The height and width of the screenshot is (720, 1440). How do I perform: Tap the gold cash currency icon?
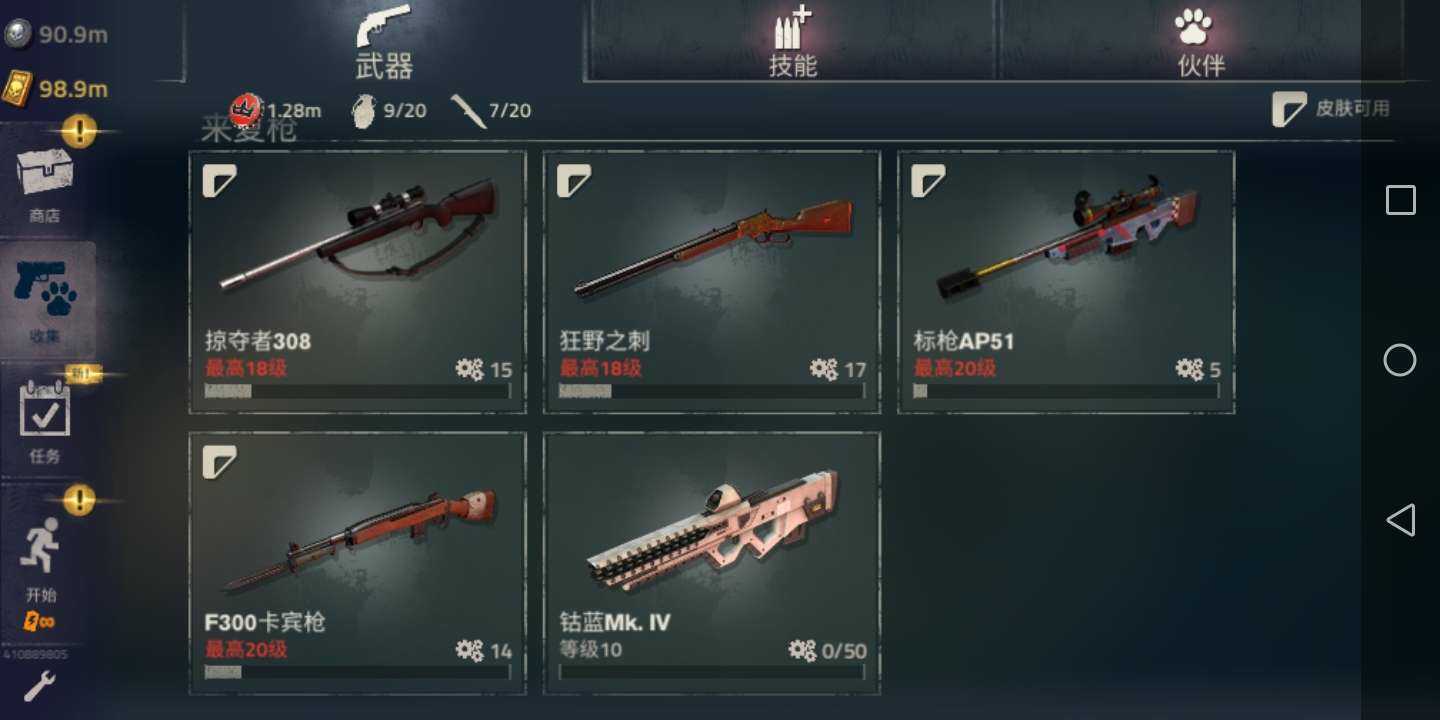click(17, 88)
